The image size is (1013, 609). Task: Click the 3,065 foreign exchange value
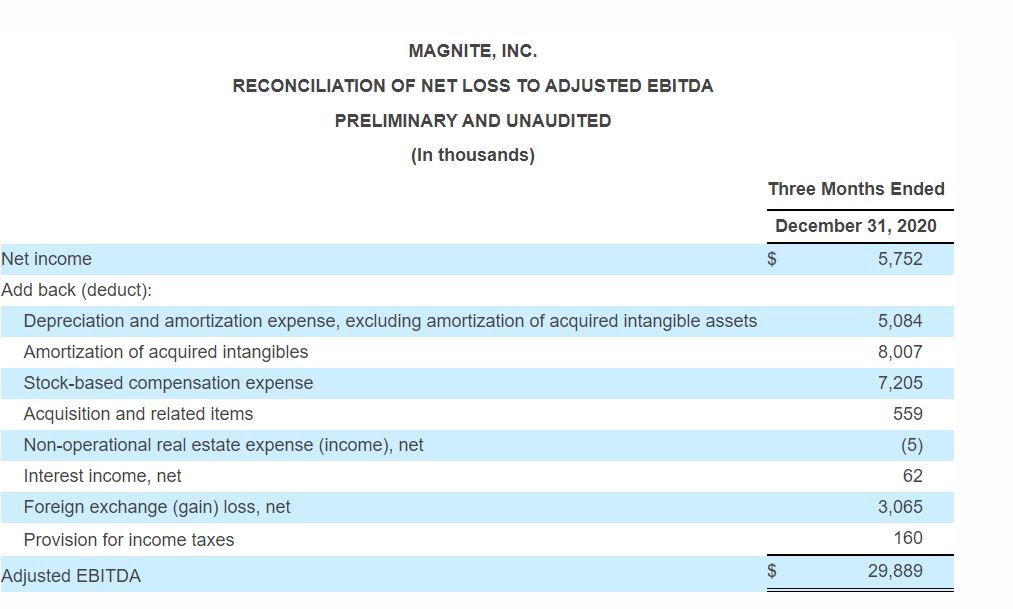[x=900, y=507]
